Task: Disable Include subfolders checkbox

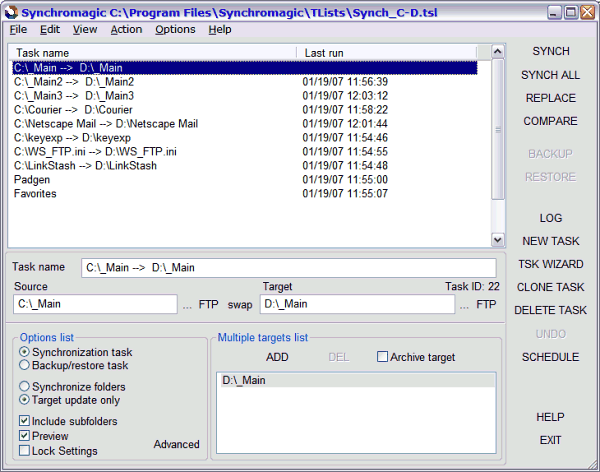Action: [25, 422]
